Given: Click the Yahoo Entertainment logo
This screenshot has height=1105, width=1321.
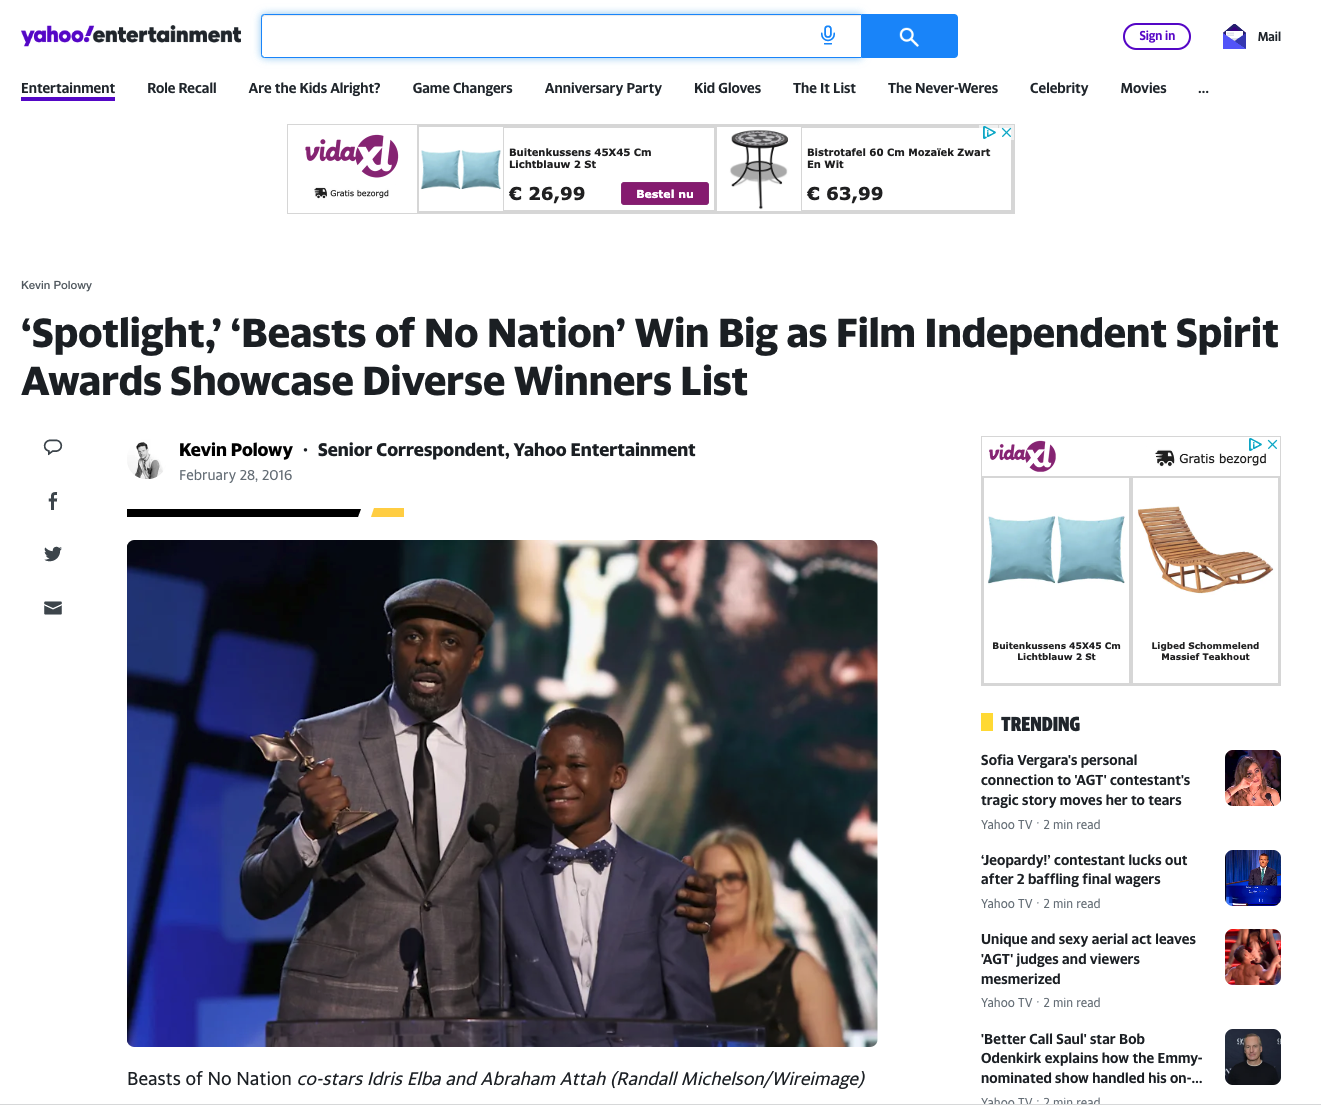Looking at the screenshot, I should click(x=131, y=35).
